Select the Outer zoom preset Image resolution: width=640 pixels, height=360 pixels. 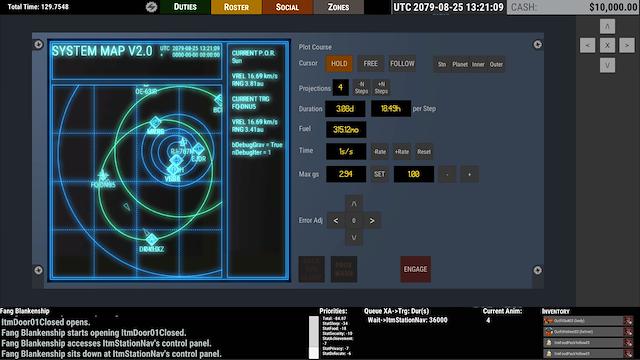coord(496,64)
